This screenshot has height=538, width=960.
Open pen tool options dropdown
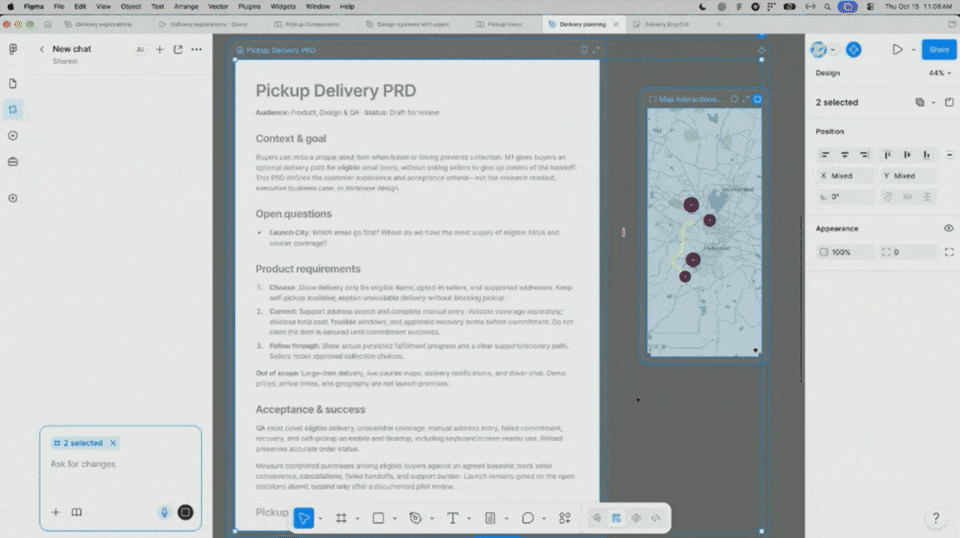point(432,519)
